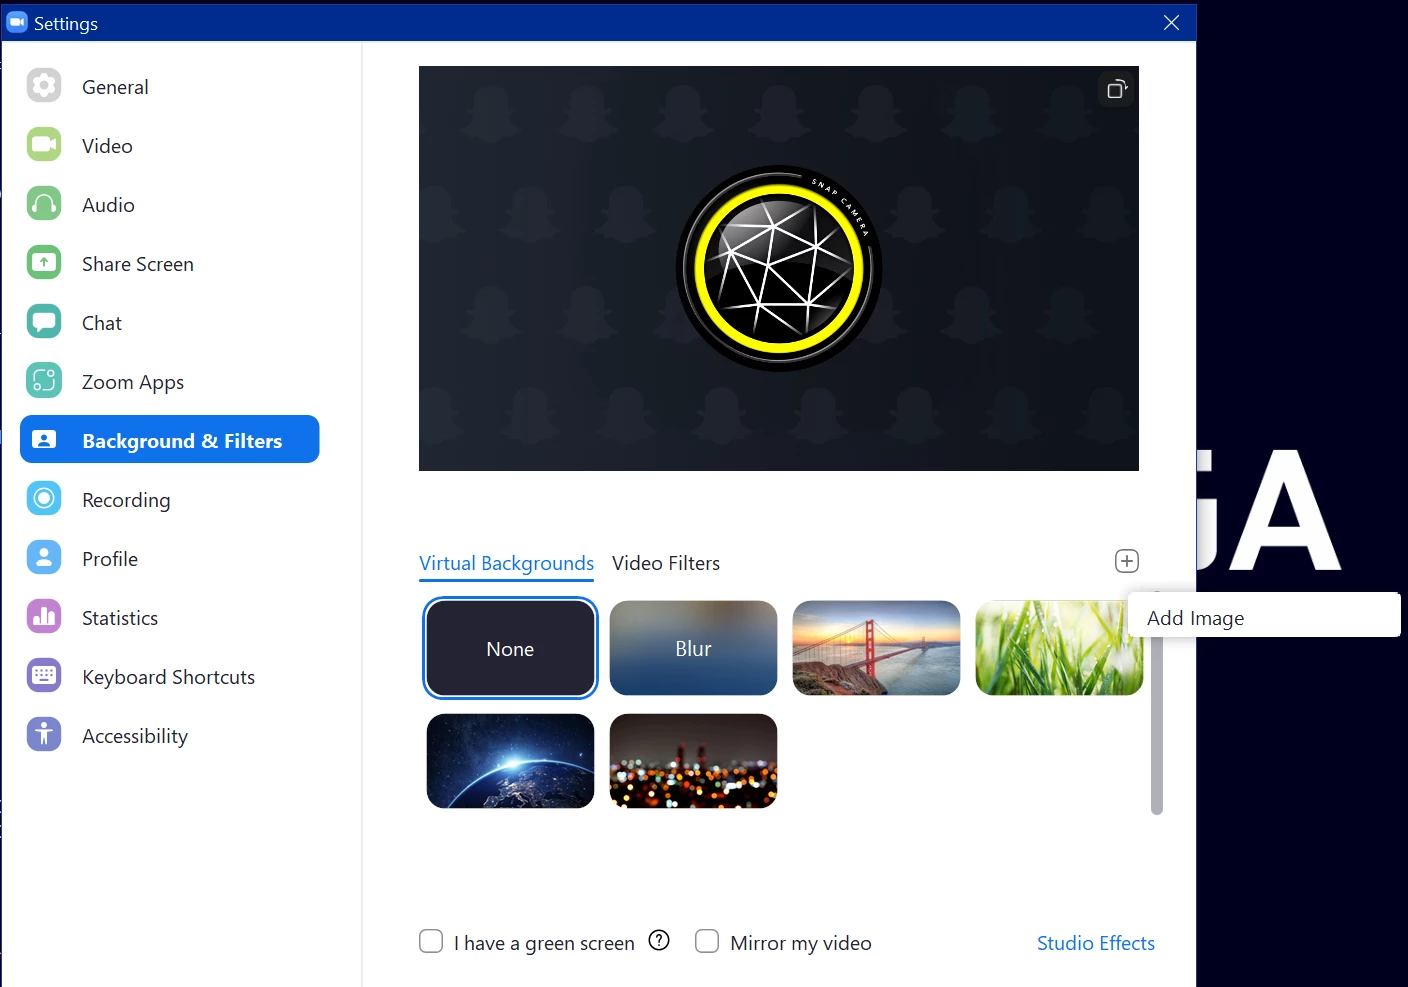Select the Zoom Apps sidebar icon
1408x987 pixels.
pos(44,381)
